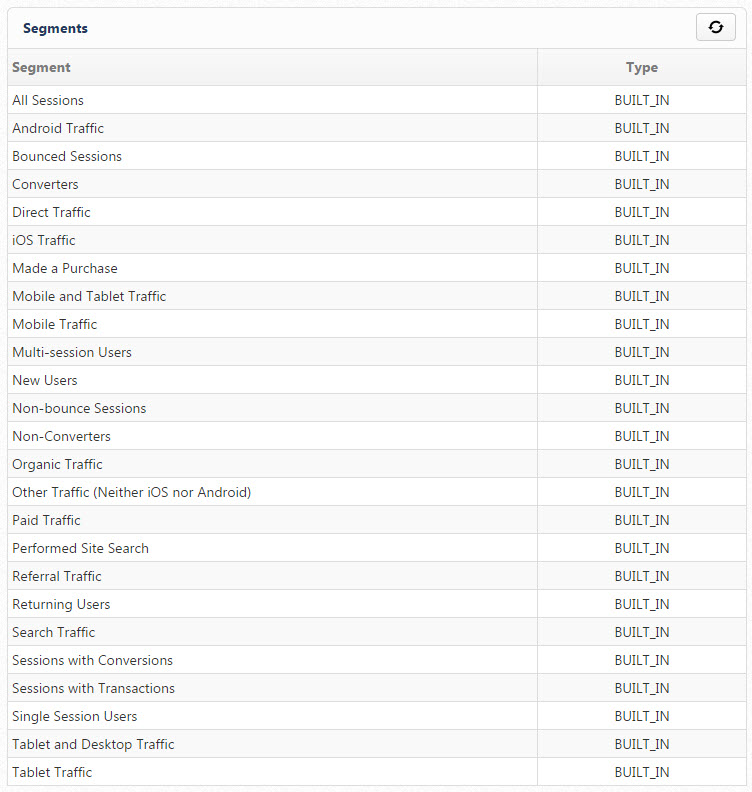Select the All Sessions segment row
The image size is (752, 792).
(x=48, y=100)
